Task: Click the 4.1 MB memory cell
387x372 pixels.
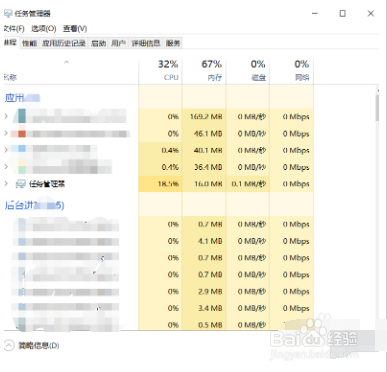Action: pos(204,241)
